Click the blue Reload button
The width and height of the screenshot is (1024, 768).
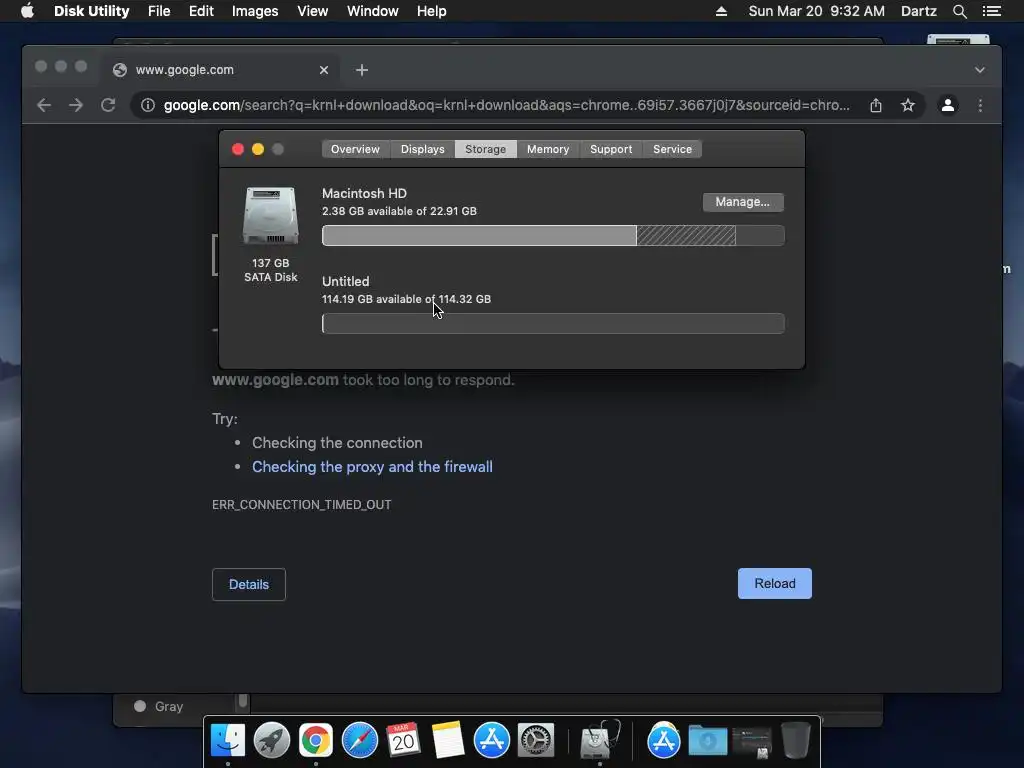click(775, 583)
